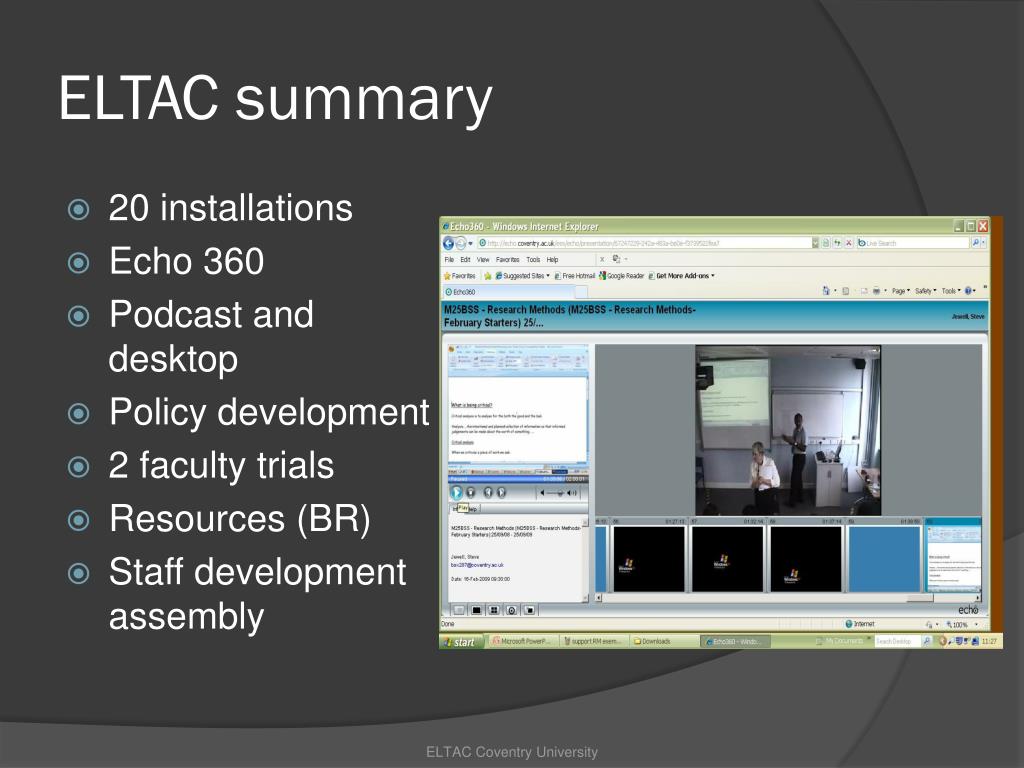
Task: Click the Live Search input field
Action: tap(912, 243)
